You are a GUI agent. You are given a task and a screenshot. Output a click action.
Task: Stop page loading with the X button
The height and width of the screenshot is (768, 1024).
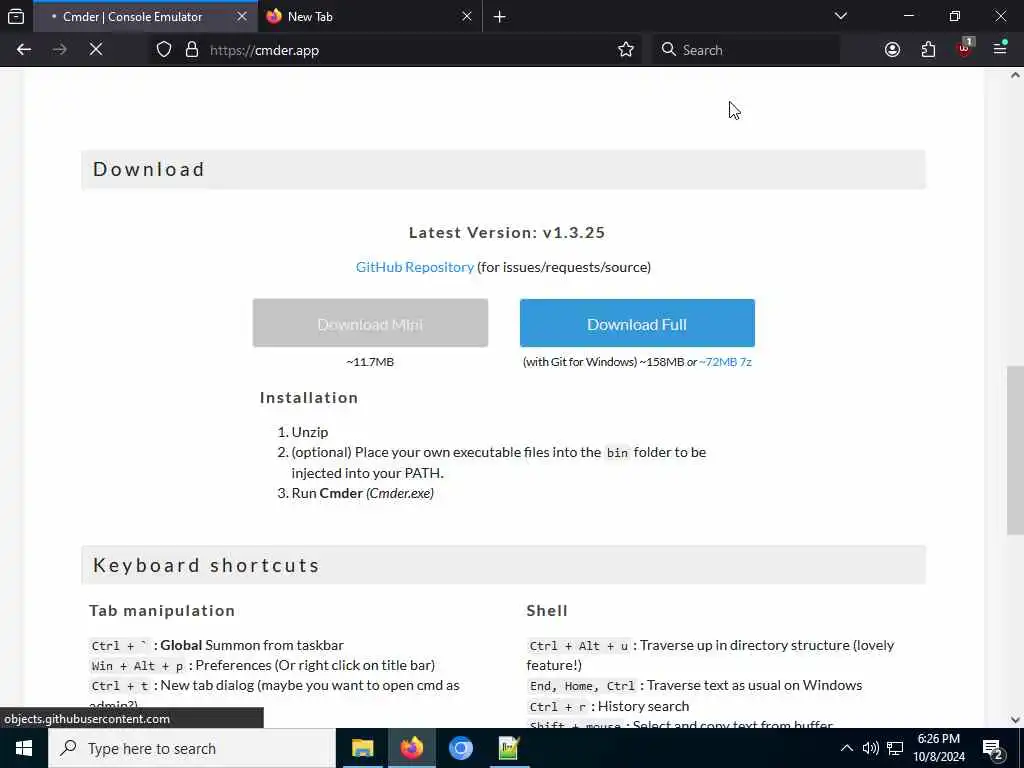tap(96, 50)
